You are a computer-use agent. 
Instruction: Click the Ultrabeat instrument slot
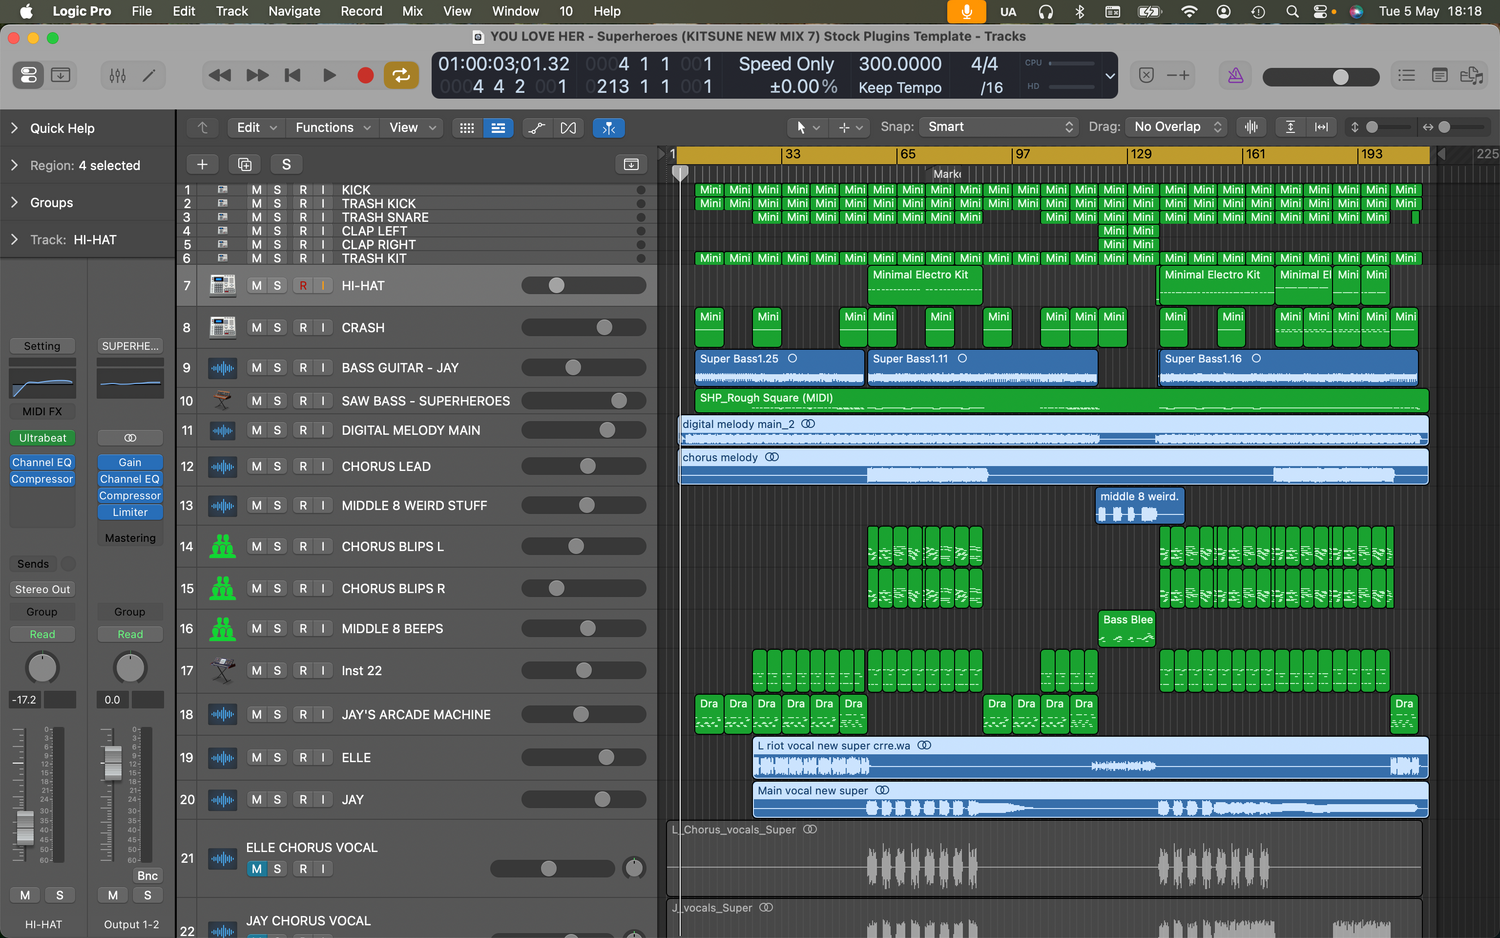pyautogui.click(x=42, y=438)
